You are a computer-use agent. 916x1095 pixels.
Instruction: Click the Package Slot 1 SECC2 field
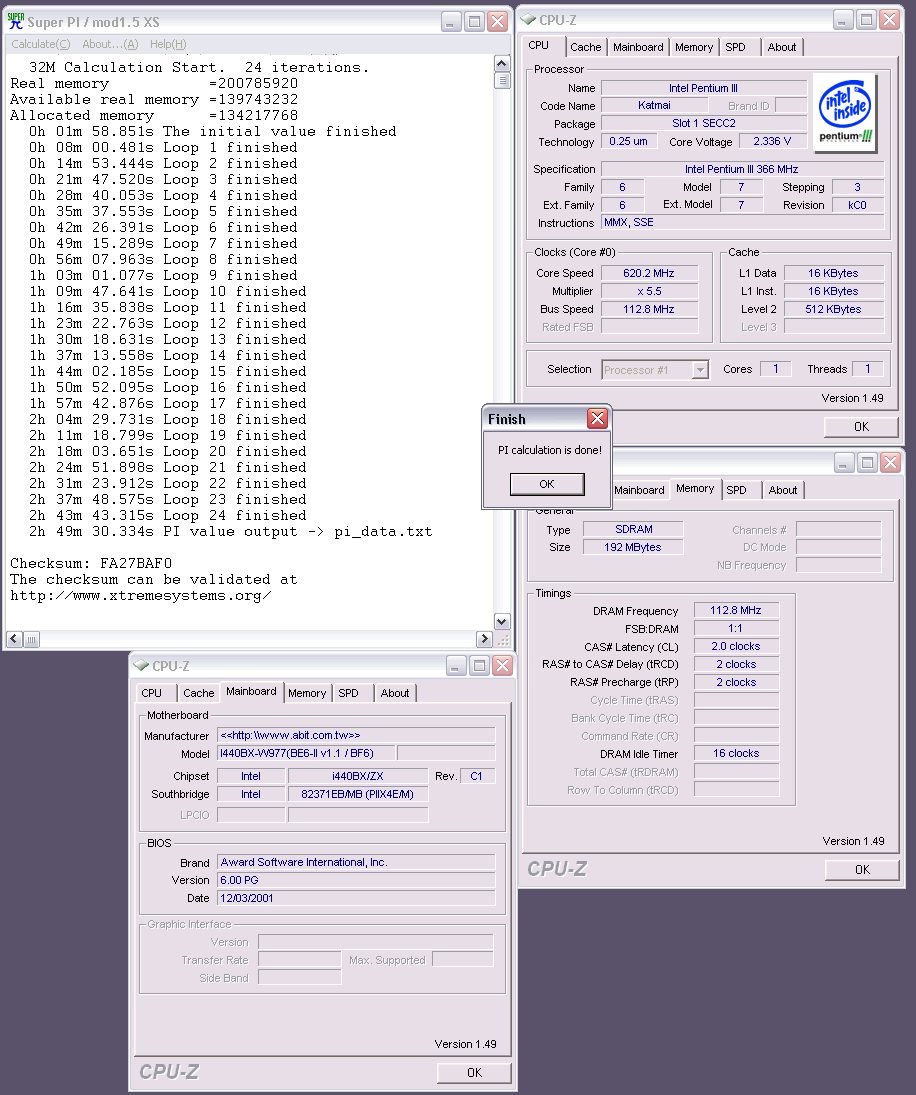click(x=704, y=124)
